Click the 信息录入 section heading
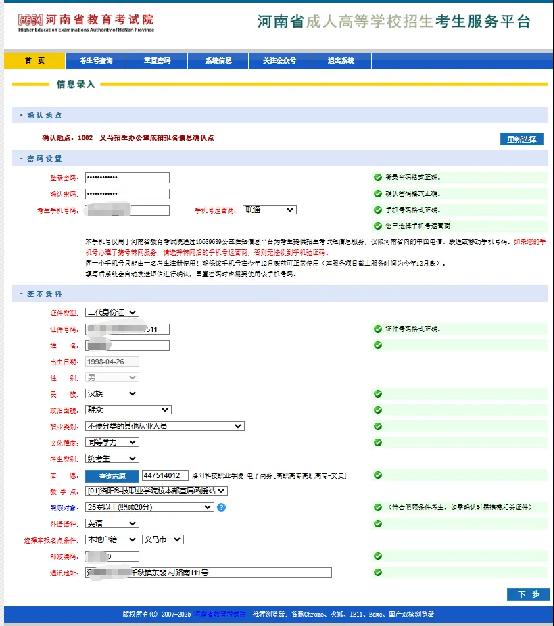Screen dimensions: 554x626 [x=75, y=84]
